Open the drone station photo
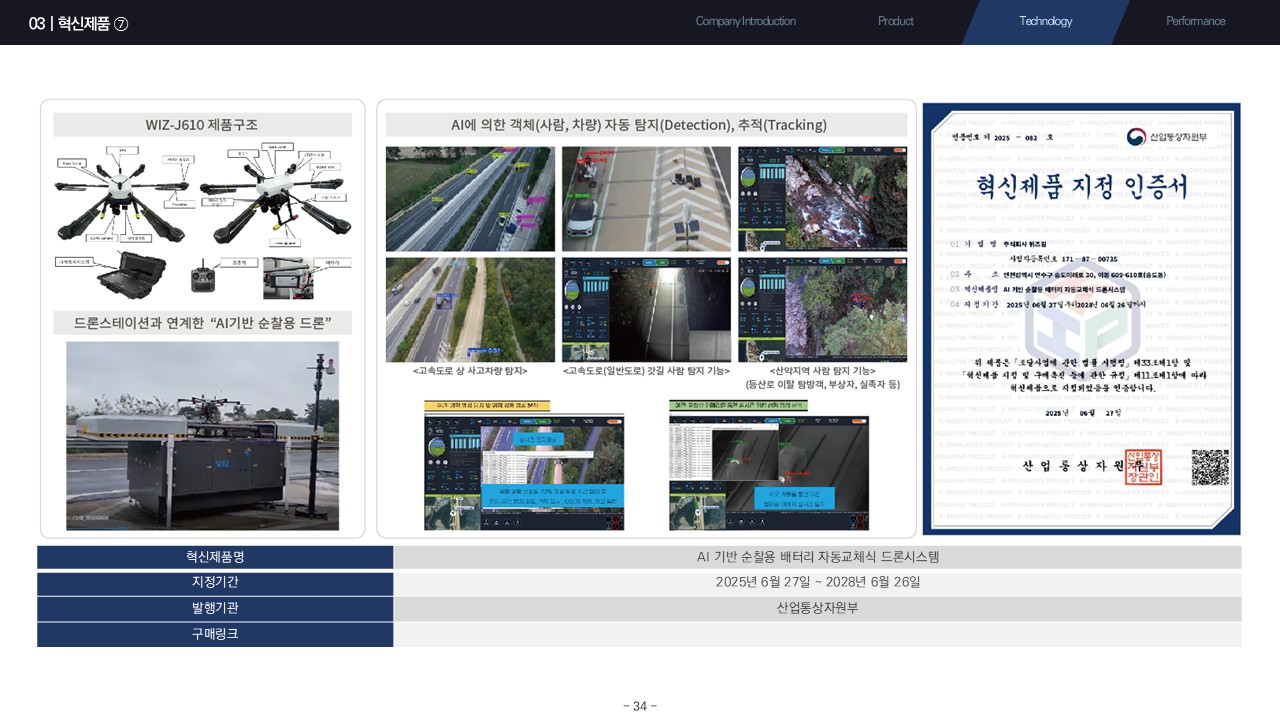The height and width of the screenshot is (720, 1280). pyautogui.click(x=202, y=436)
